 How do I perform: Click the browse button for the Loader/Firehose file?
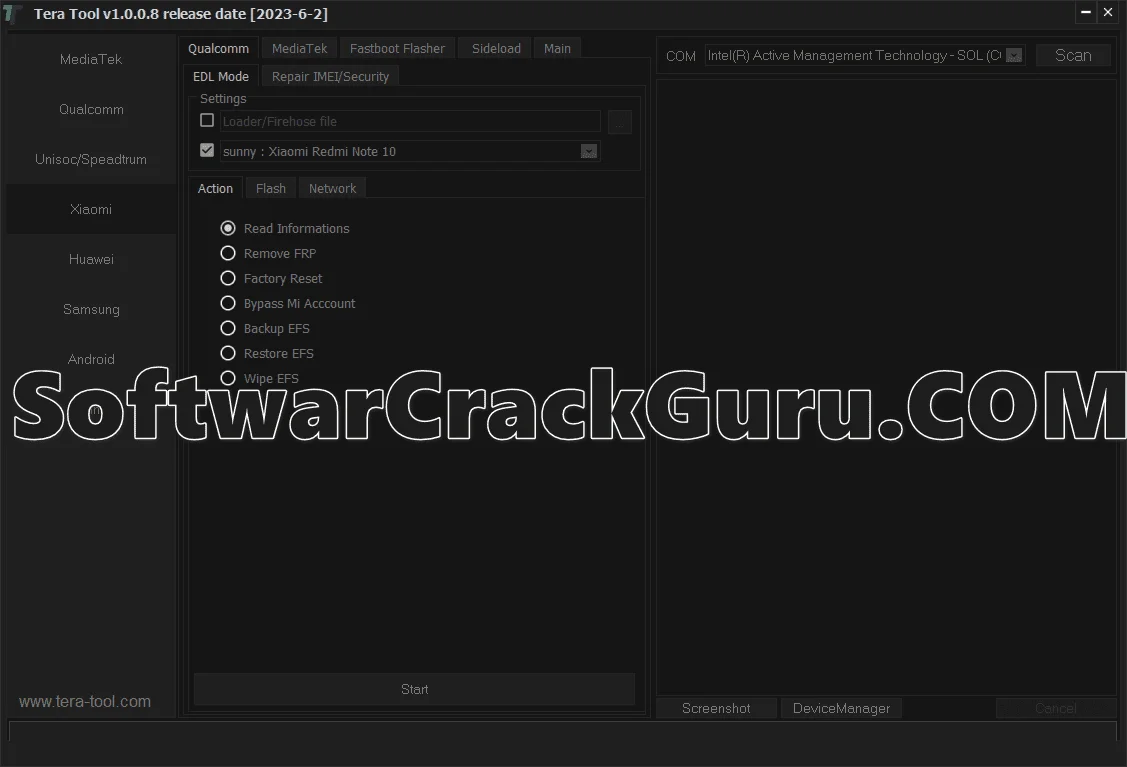click(x=620, y=122)
